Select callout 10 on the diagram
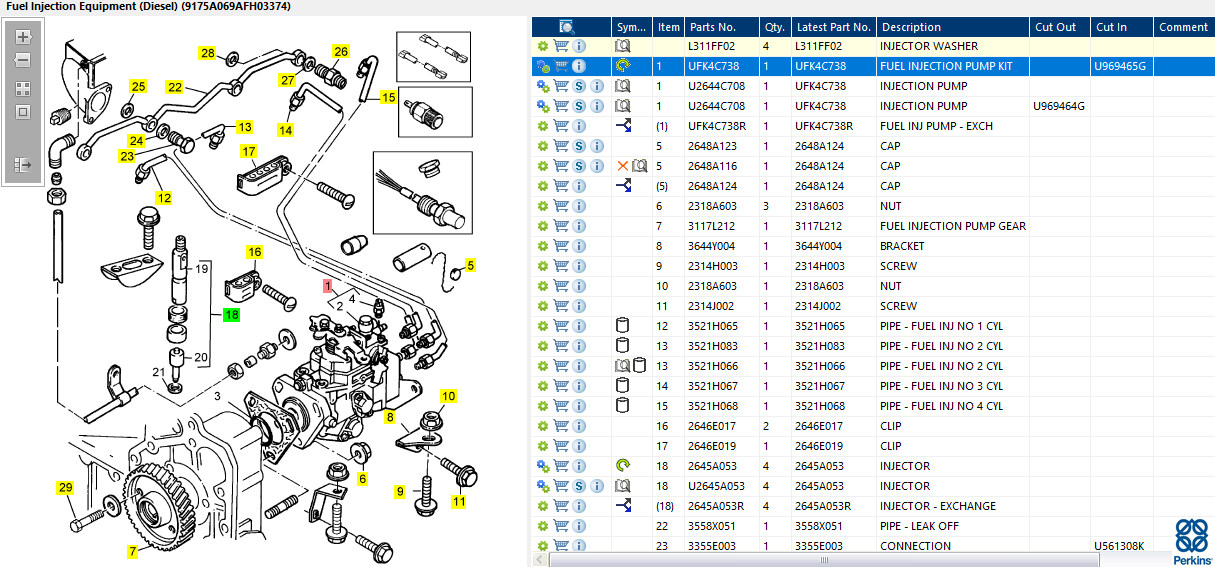Screen dimensions: 1215x567 pyautogui.click(x=449, y=397)
